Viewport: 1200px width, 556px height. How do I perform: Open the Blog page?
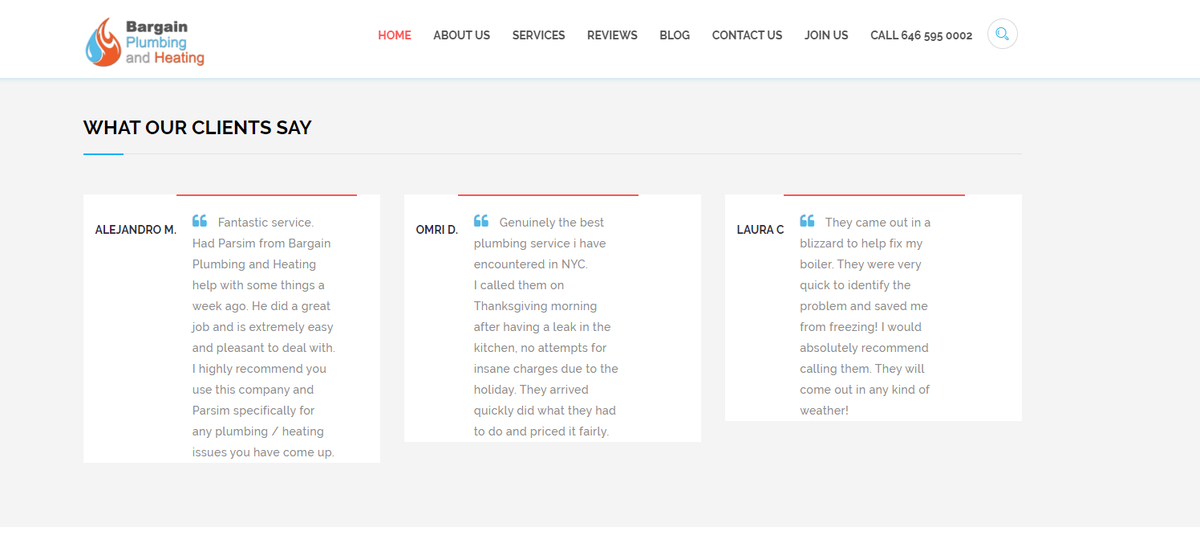point(674,35)
